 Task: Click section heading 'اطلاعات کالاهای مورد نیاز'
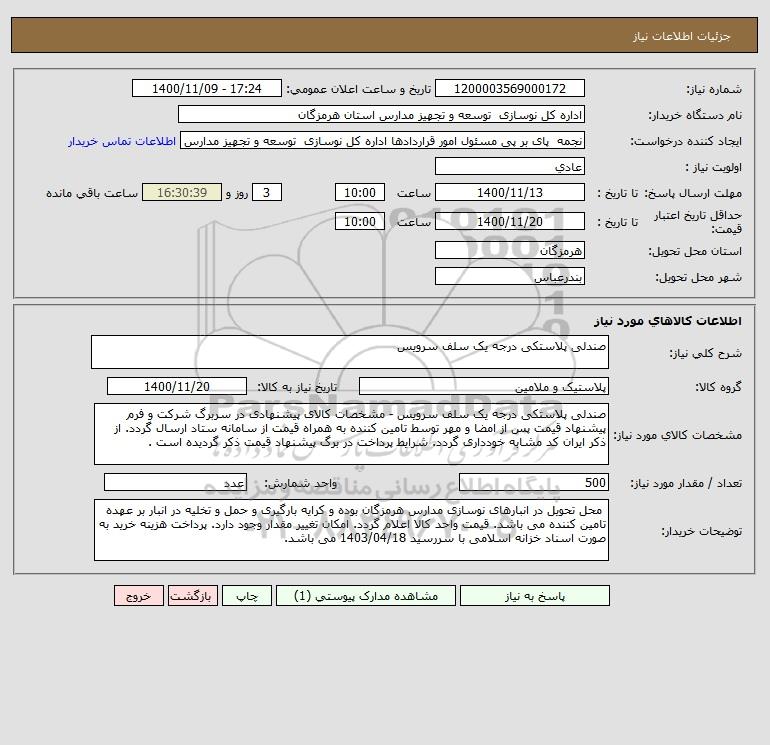pyautogui.click(x=668, y=321)
